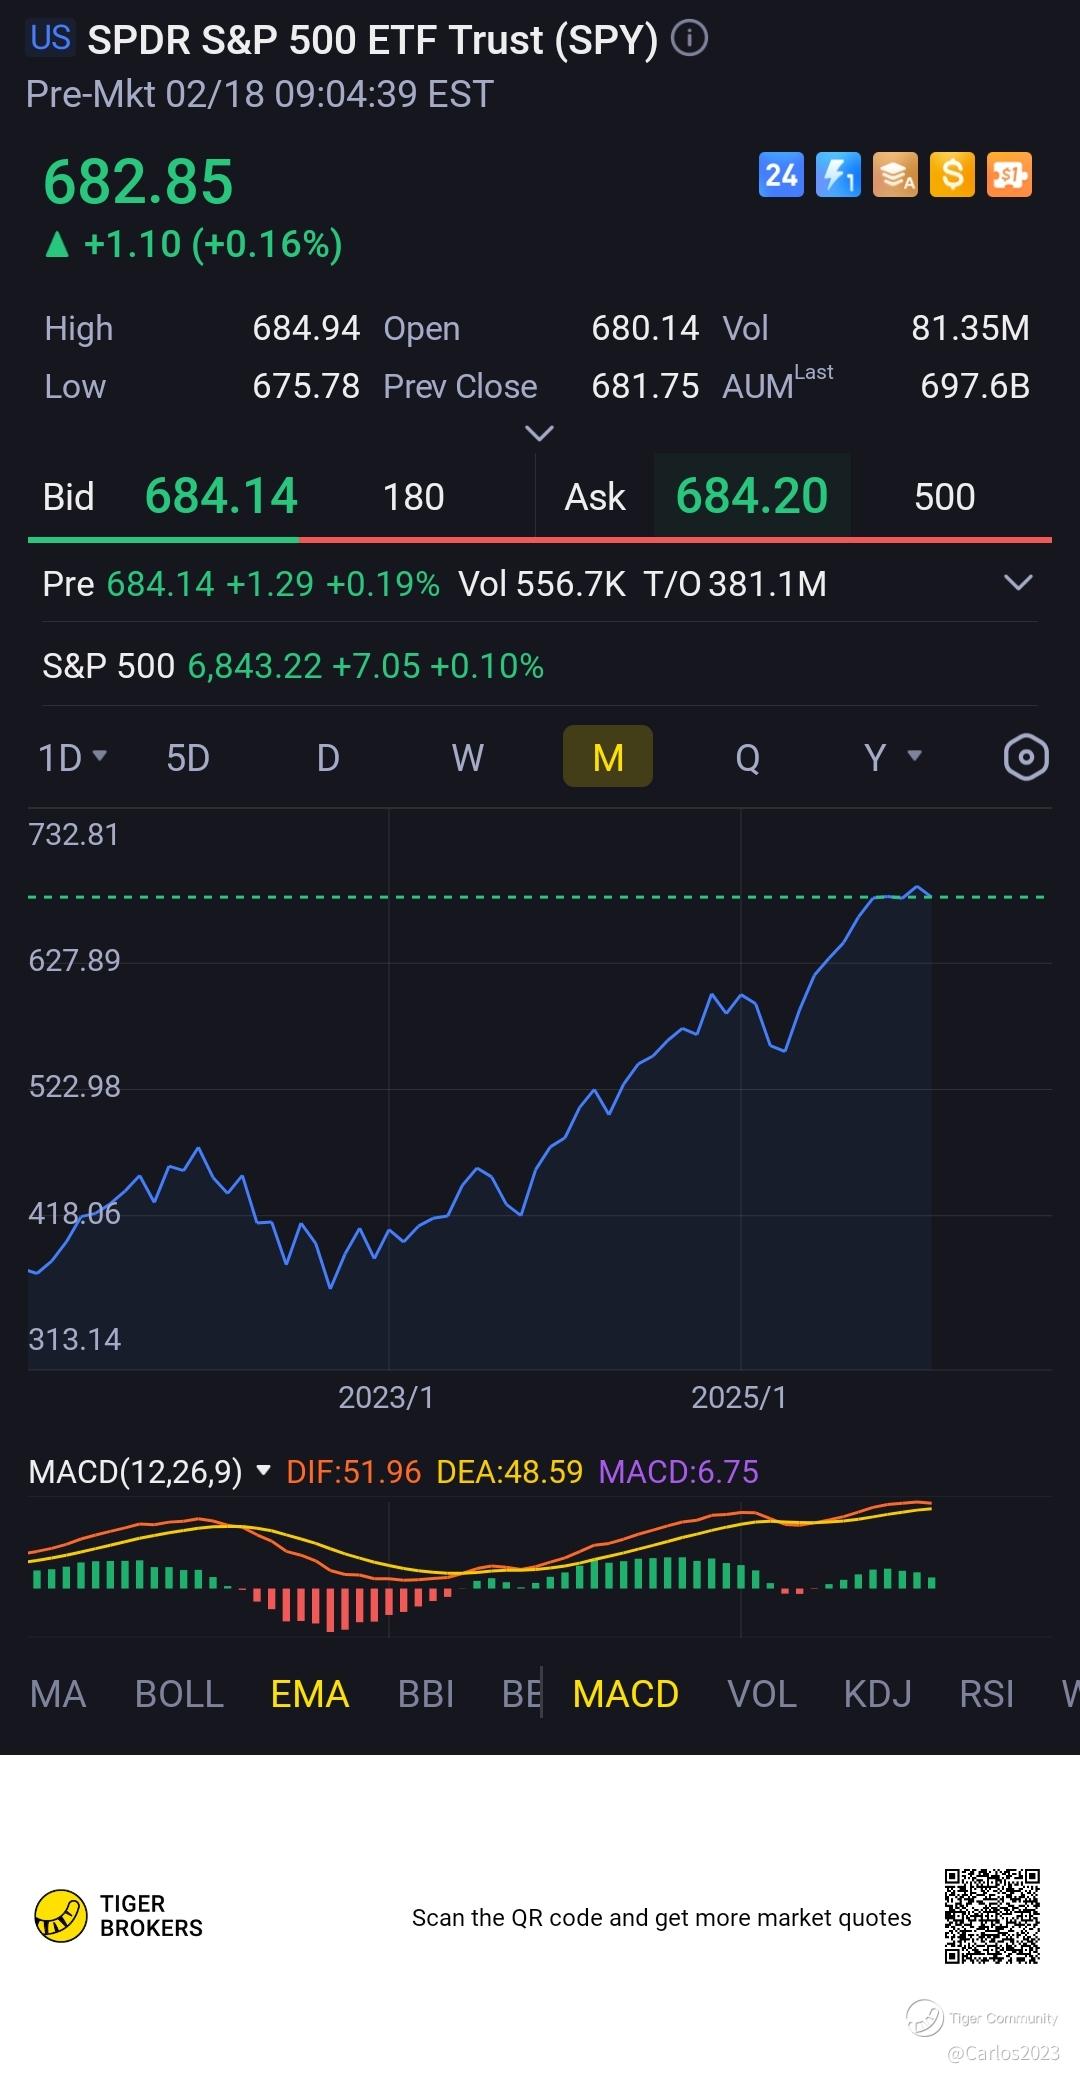Tap the yellow dollar sign badge

click(952, 176)
